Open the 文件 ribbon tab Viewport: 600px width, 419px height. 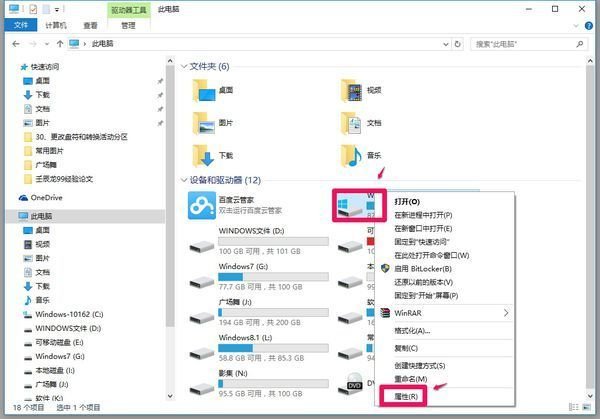tap(21, 25)
